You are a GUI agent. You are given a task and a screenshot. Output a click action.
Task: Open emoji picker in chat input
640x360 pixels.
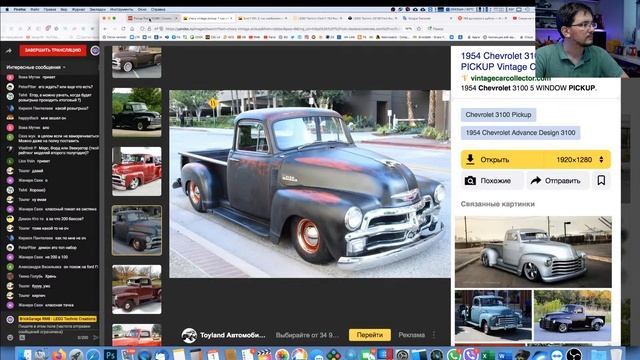tap(10, 338)
